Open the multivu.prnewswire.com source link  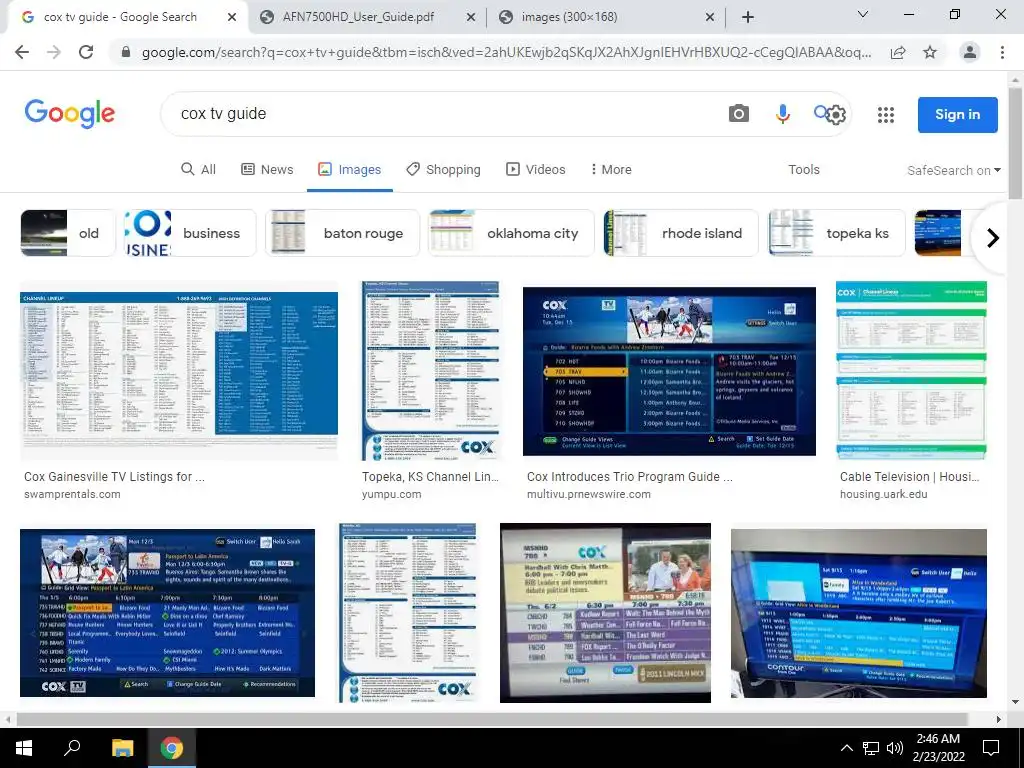pyautogui.click(x=589, y=494)
